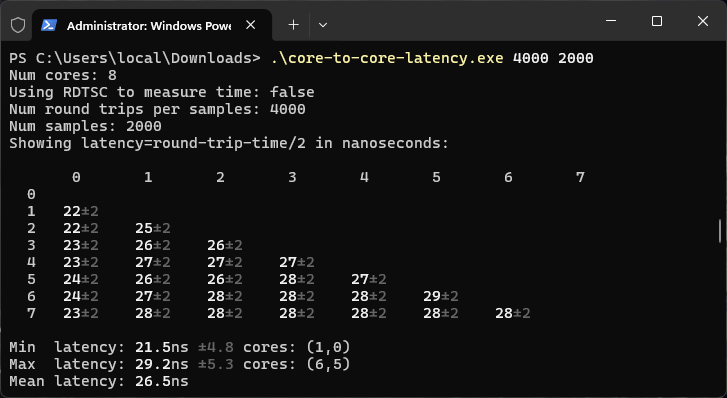Click the 22±2 value in row 2

[81, 228]
